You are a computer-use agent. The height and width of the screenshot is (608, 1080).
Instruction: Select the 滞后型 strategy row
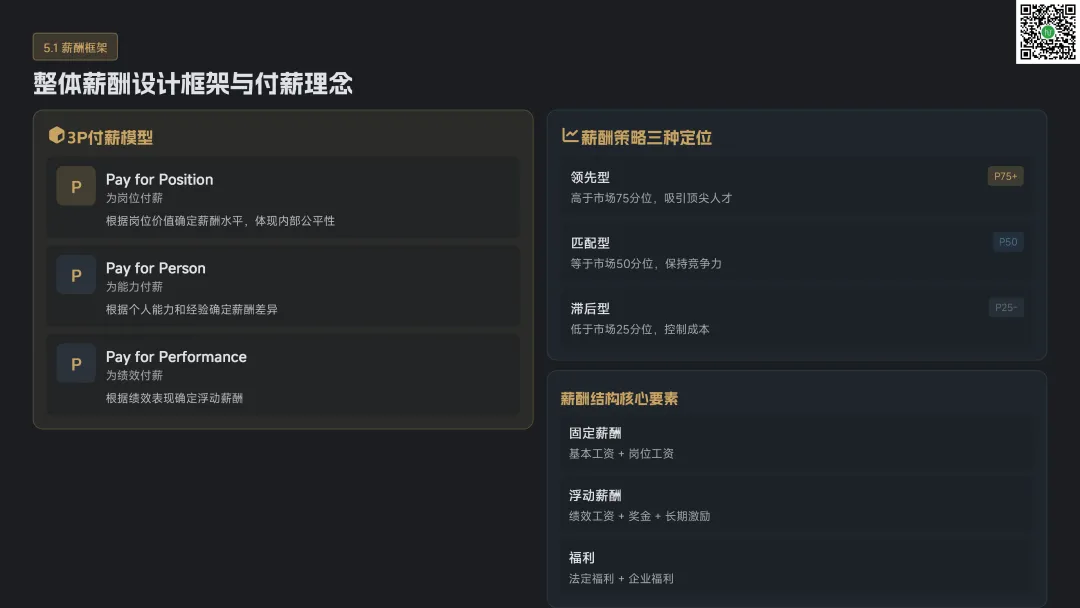point(796,318)
